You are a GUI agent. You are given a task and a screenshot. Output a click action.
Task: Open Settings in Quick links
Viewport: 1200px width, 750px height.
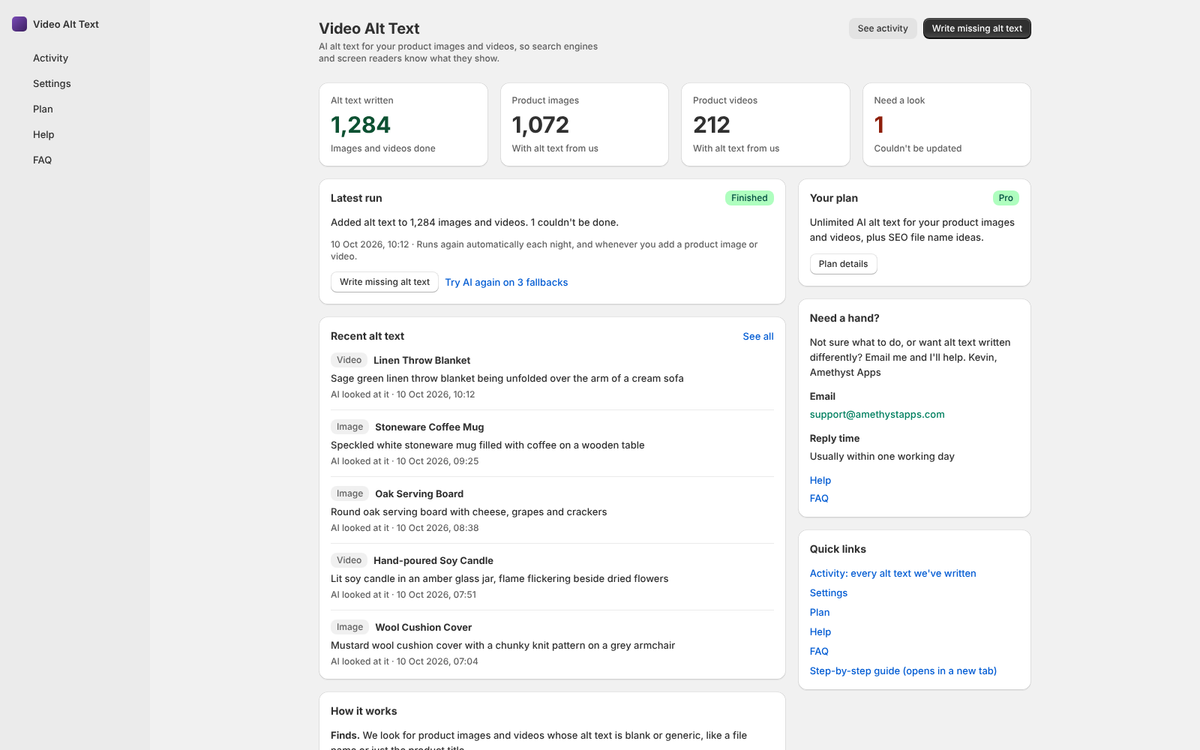828,593
